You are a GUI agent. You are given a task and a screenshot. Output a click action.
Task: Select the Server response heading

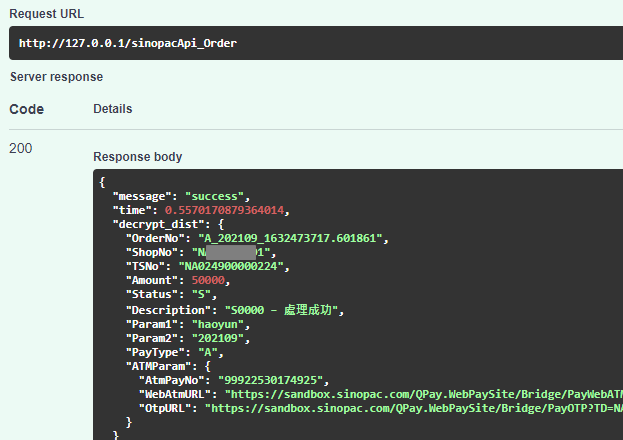[56, 77]
